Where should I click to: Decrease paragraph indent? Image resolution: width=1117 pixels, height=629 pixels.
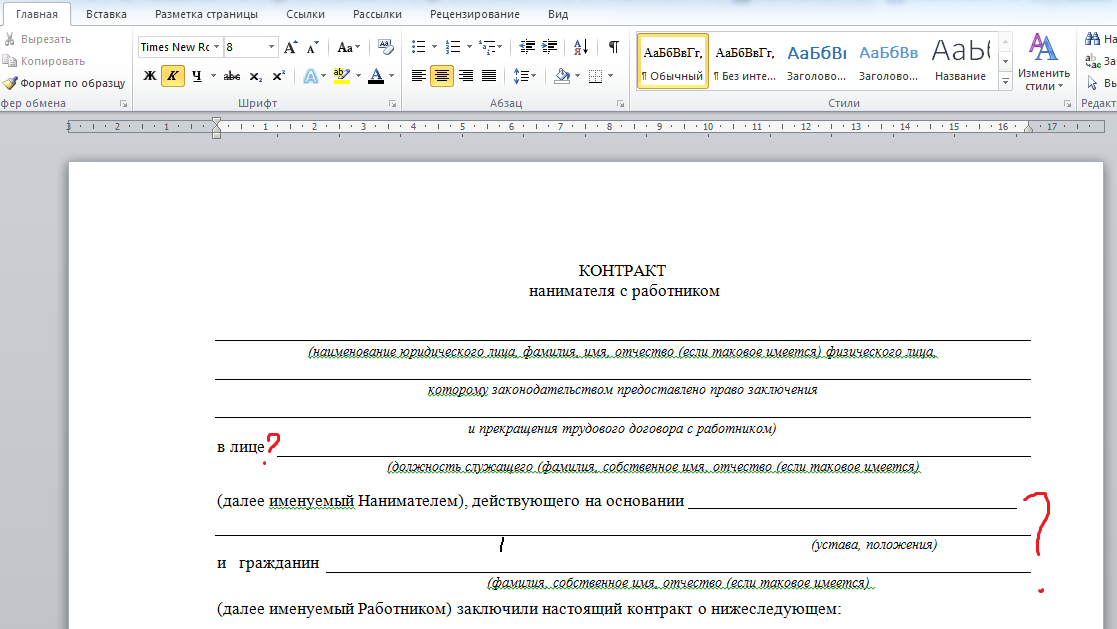pos(526,47)
